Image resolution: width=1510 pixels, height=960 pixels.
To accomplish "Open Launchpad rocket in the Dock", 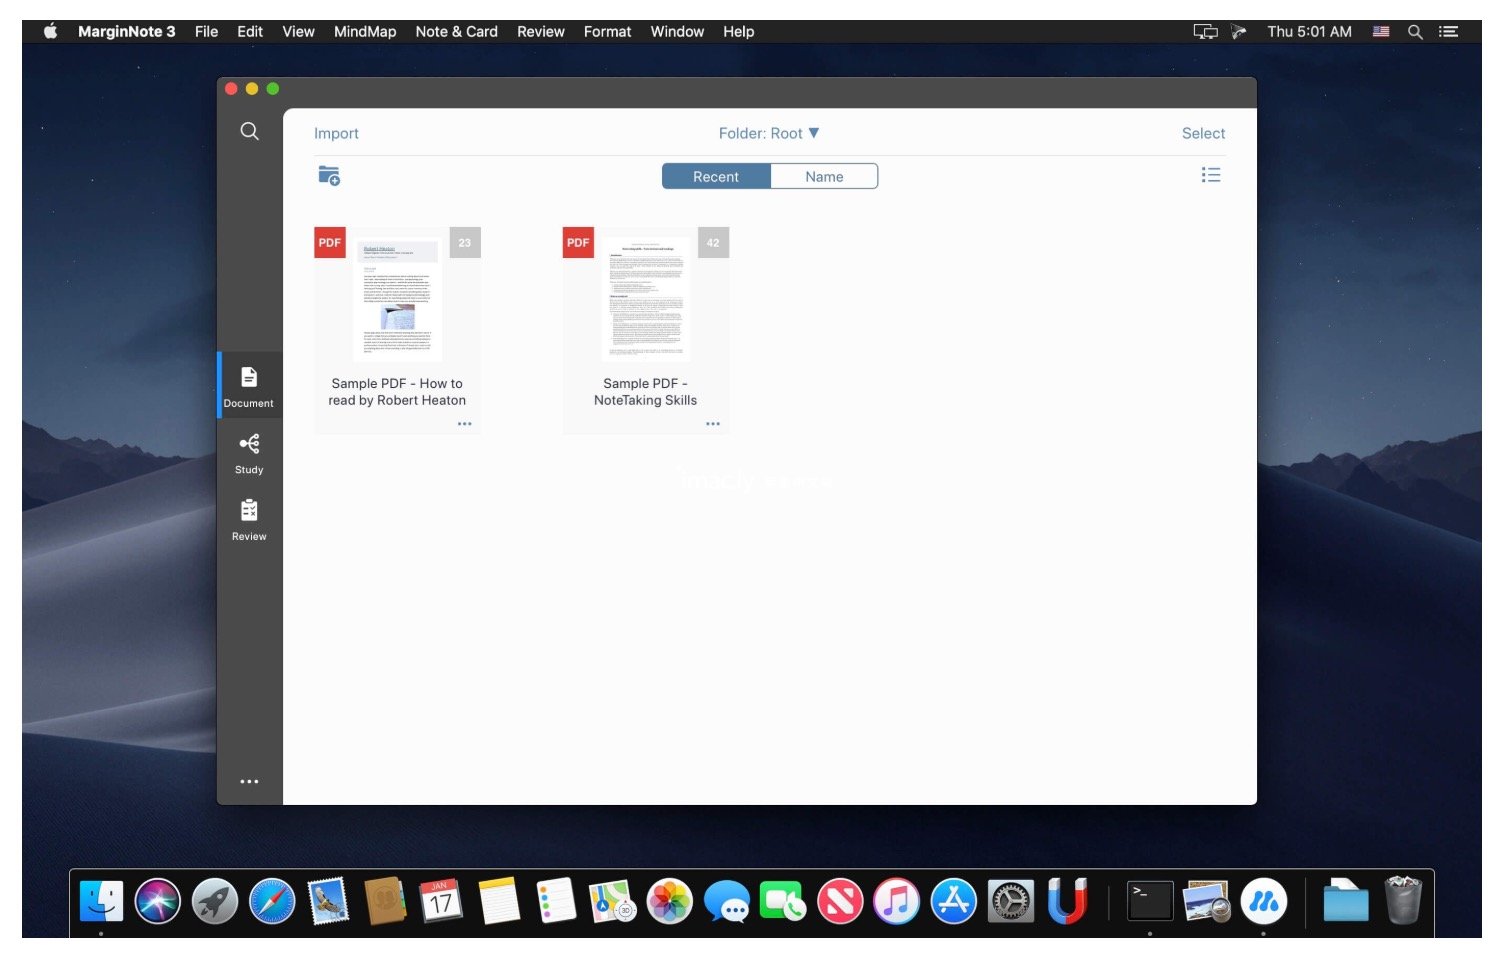I will point(215,901).
